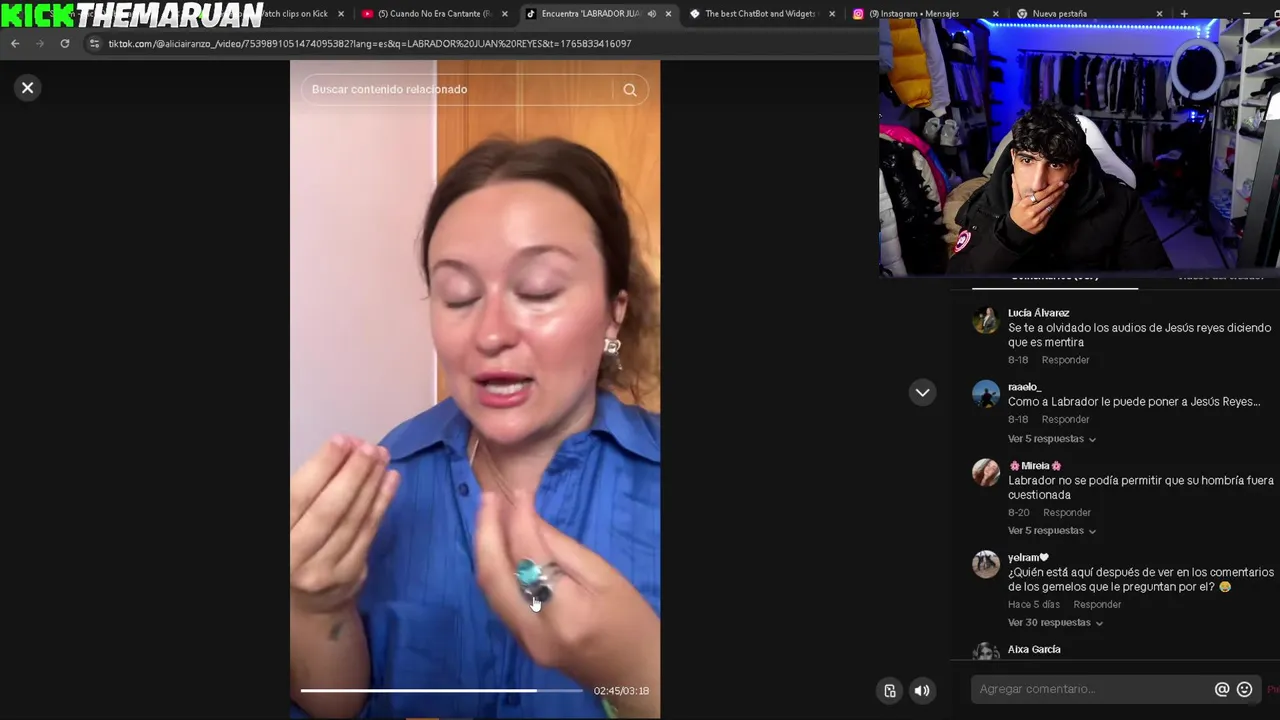1280x720 pixels.
Task: Reload the page with browser refresh icon
Action: coord(65,44)
